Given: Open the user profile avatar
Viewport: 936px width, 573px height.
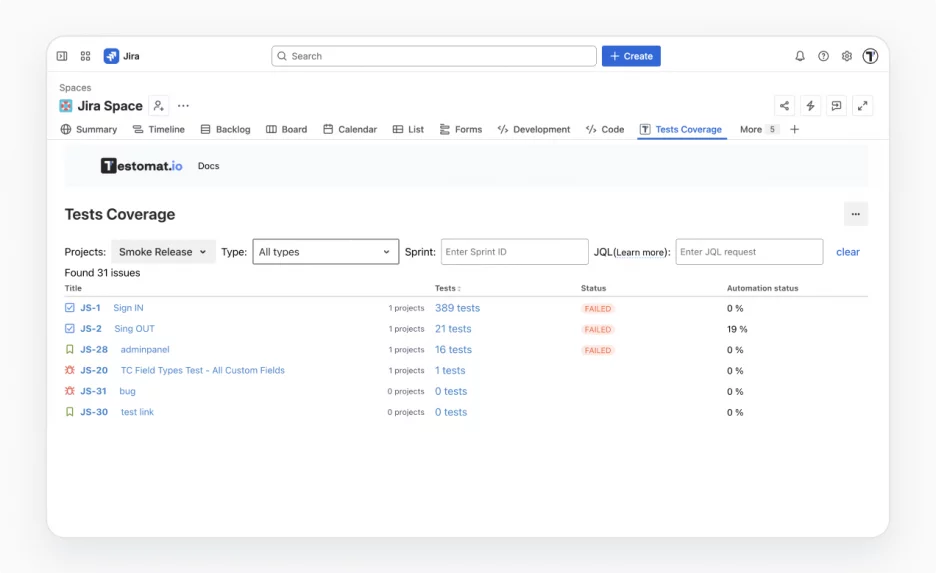Looking at the screenshot, I should click(x=870, y=56).
